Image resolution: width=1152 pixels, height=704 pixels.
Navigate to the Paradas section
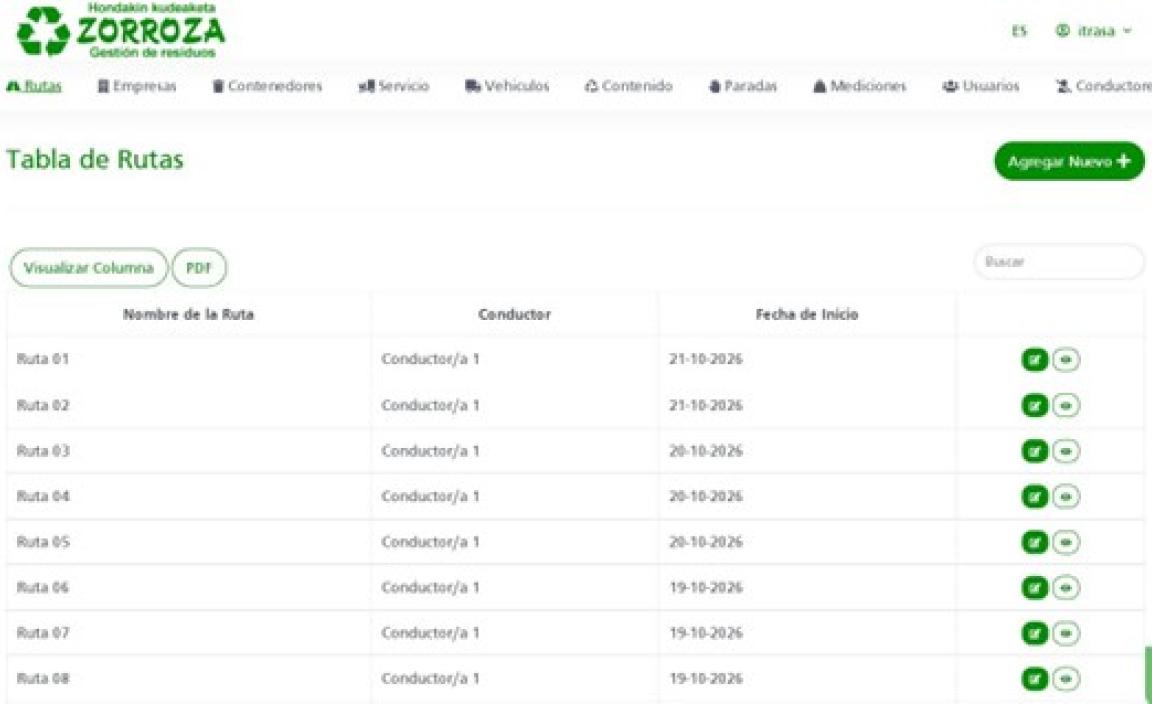[x=743, y=86]
